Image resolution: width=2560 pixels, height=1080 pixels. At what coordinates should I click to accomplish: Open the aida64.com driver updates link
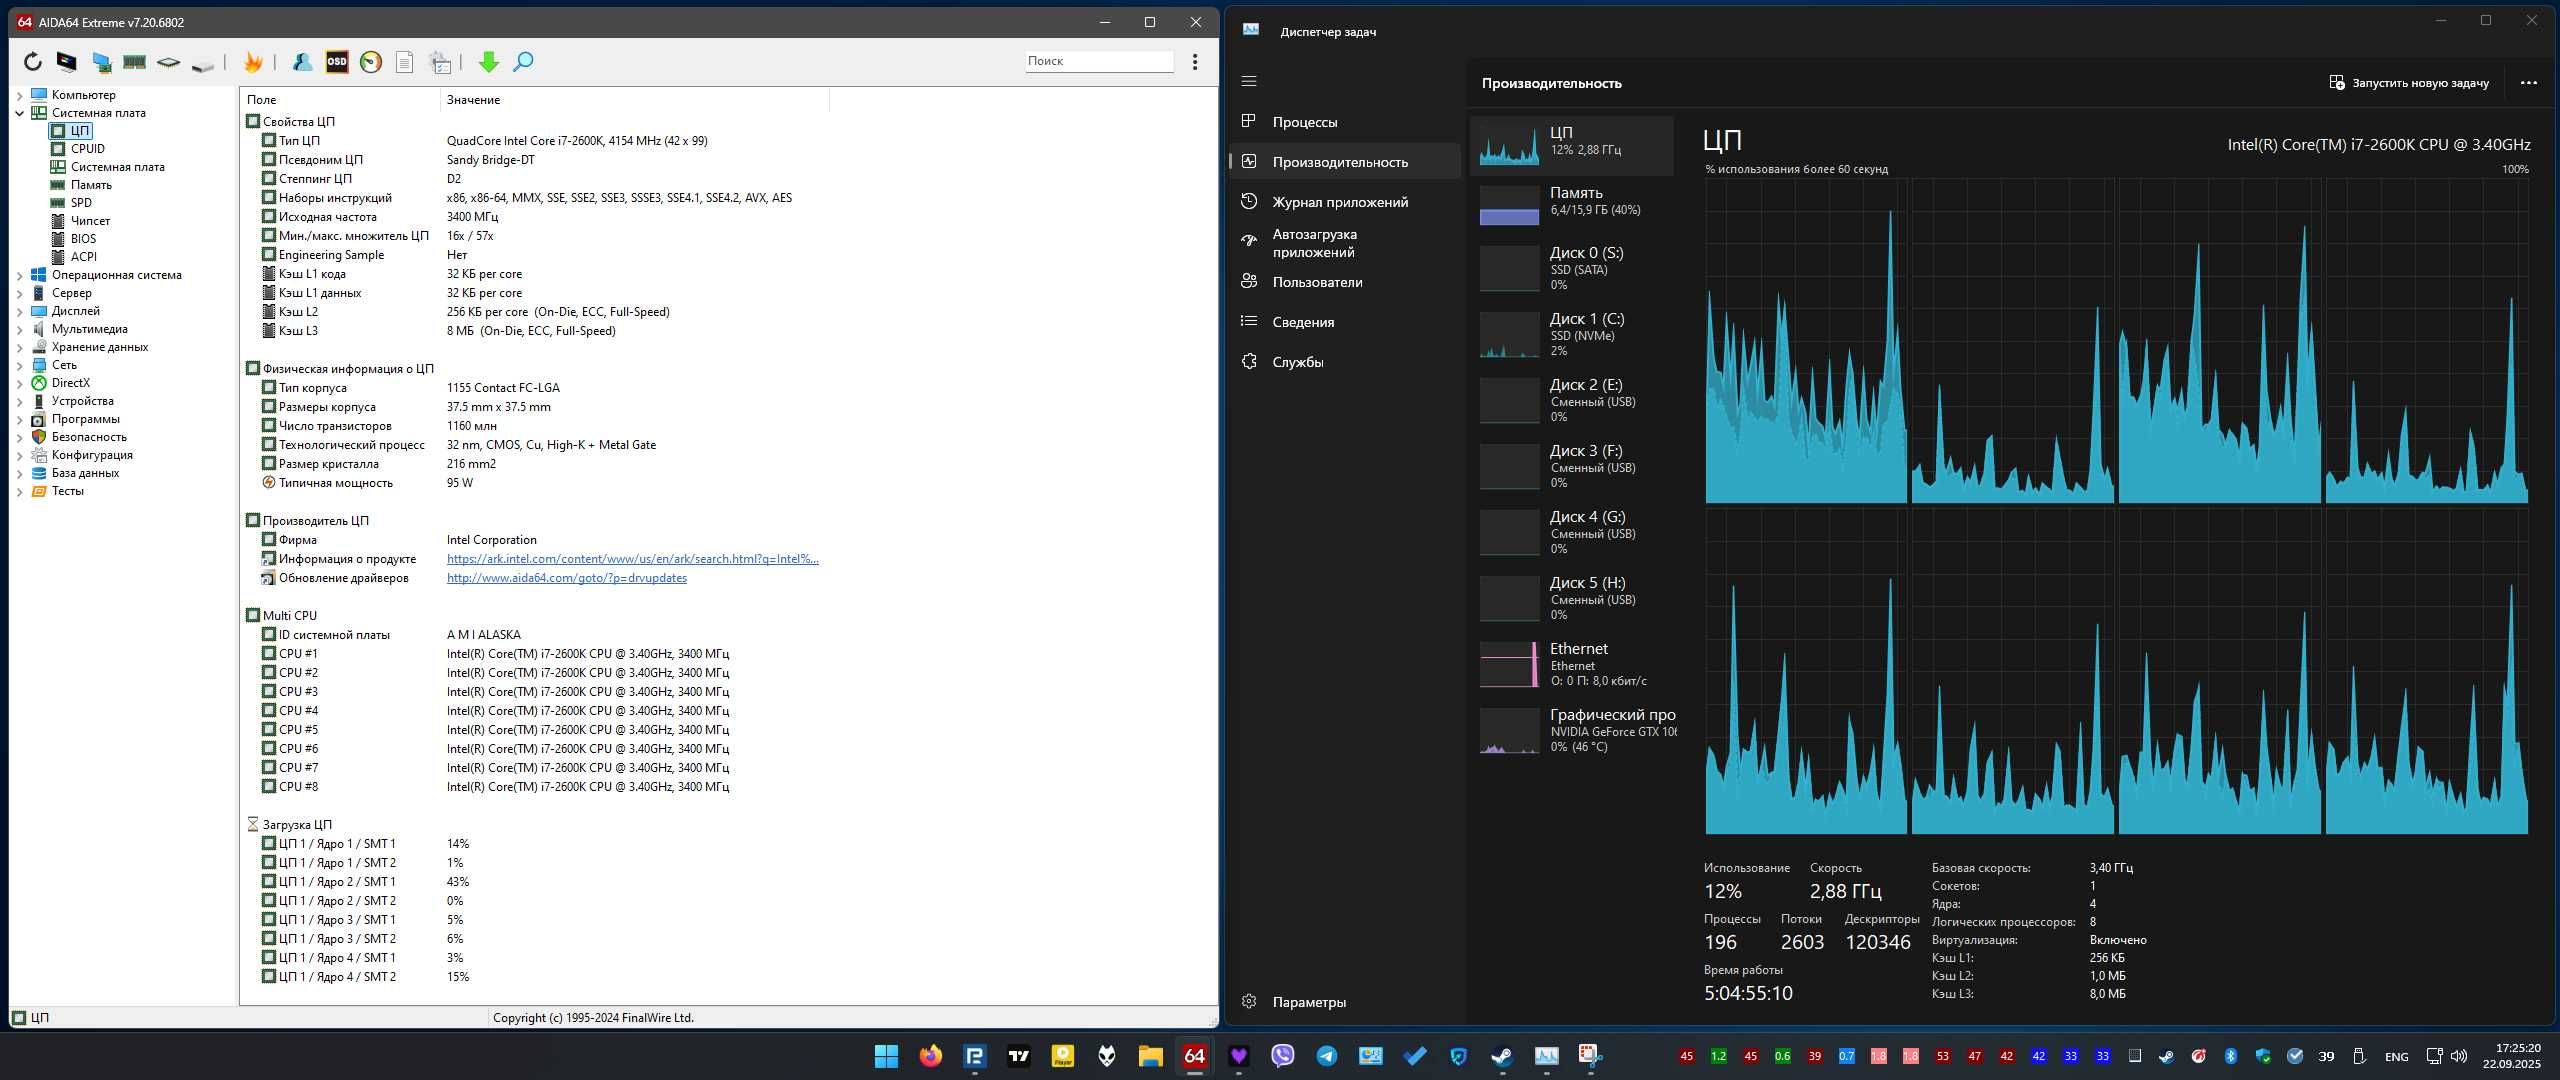(x=566, y=578)
